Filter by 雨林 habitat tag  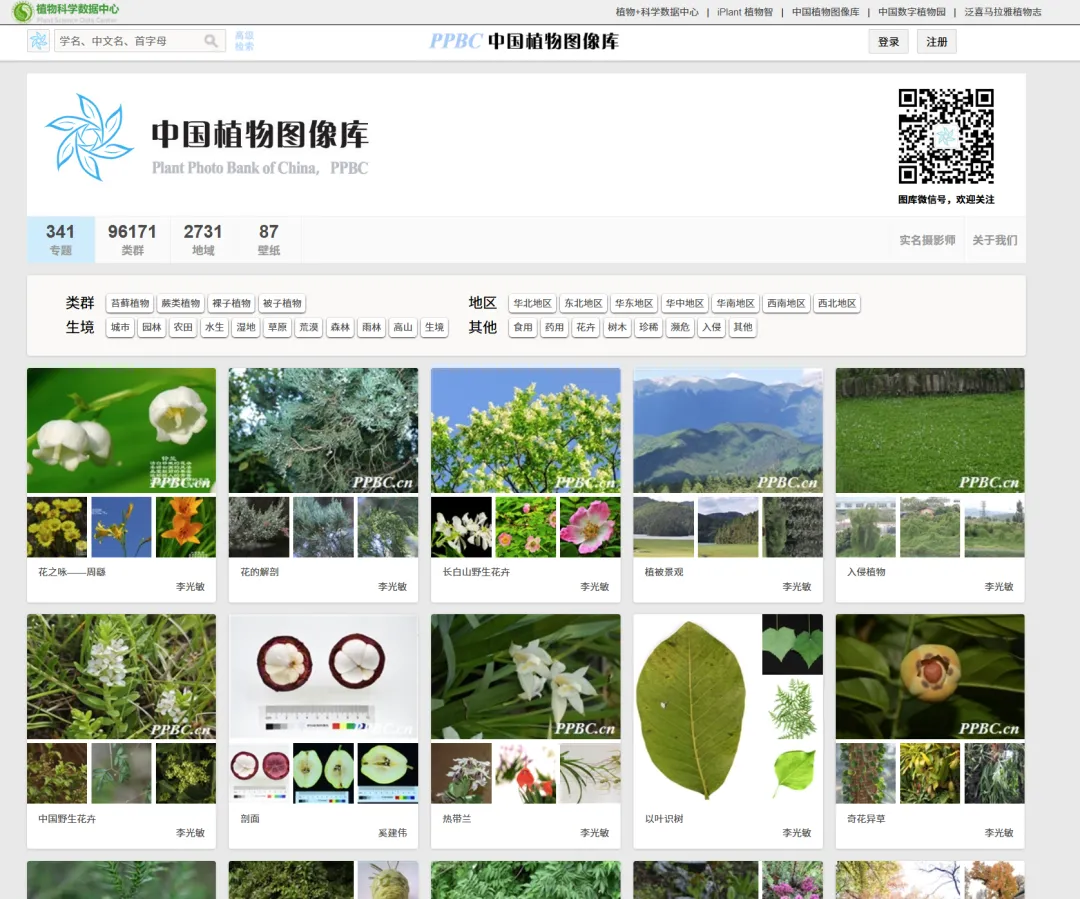[372, 327]
